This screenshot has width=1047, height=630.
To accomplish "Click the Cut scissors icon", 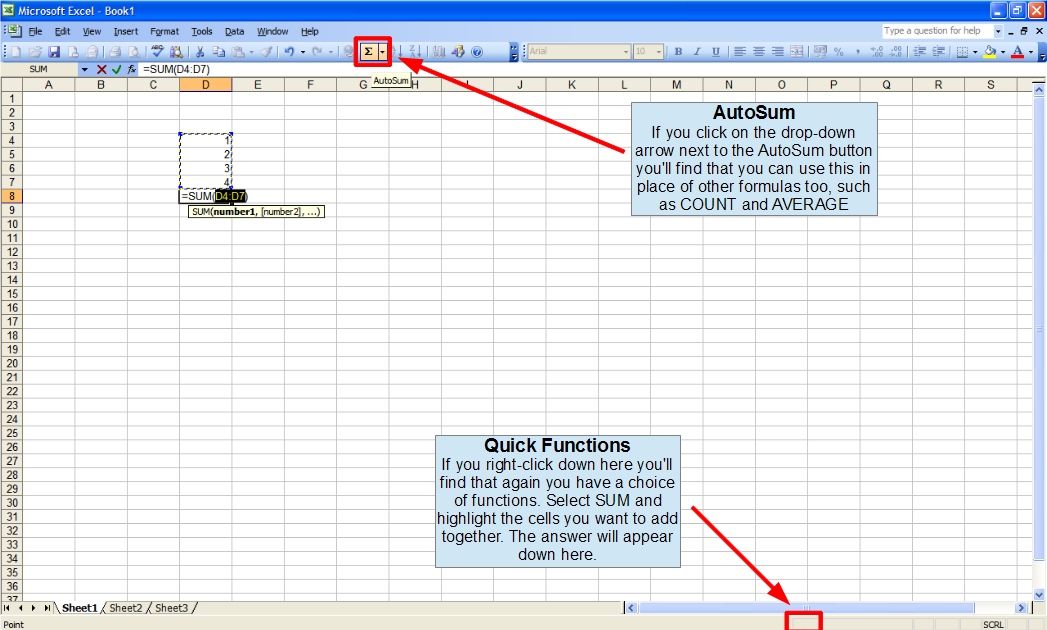I will click(x=200, y=51).
